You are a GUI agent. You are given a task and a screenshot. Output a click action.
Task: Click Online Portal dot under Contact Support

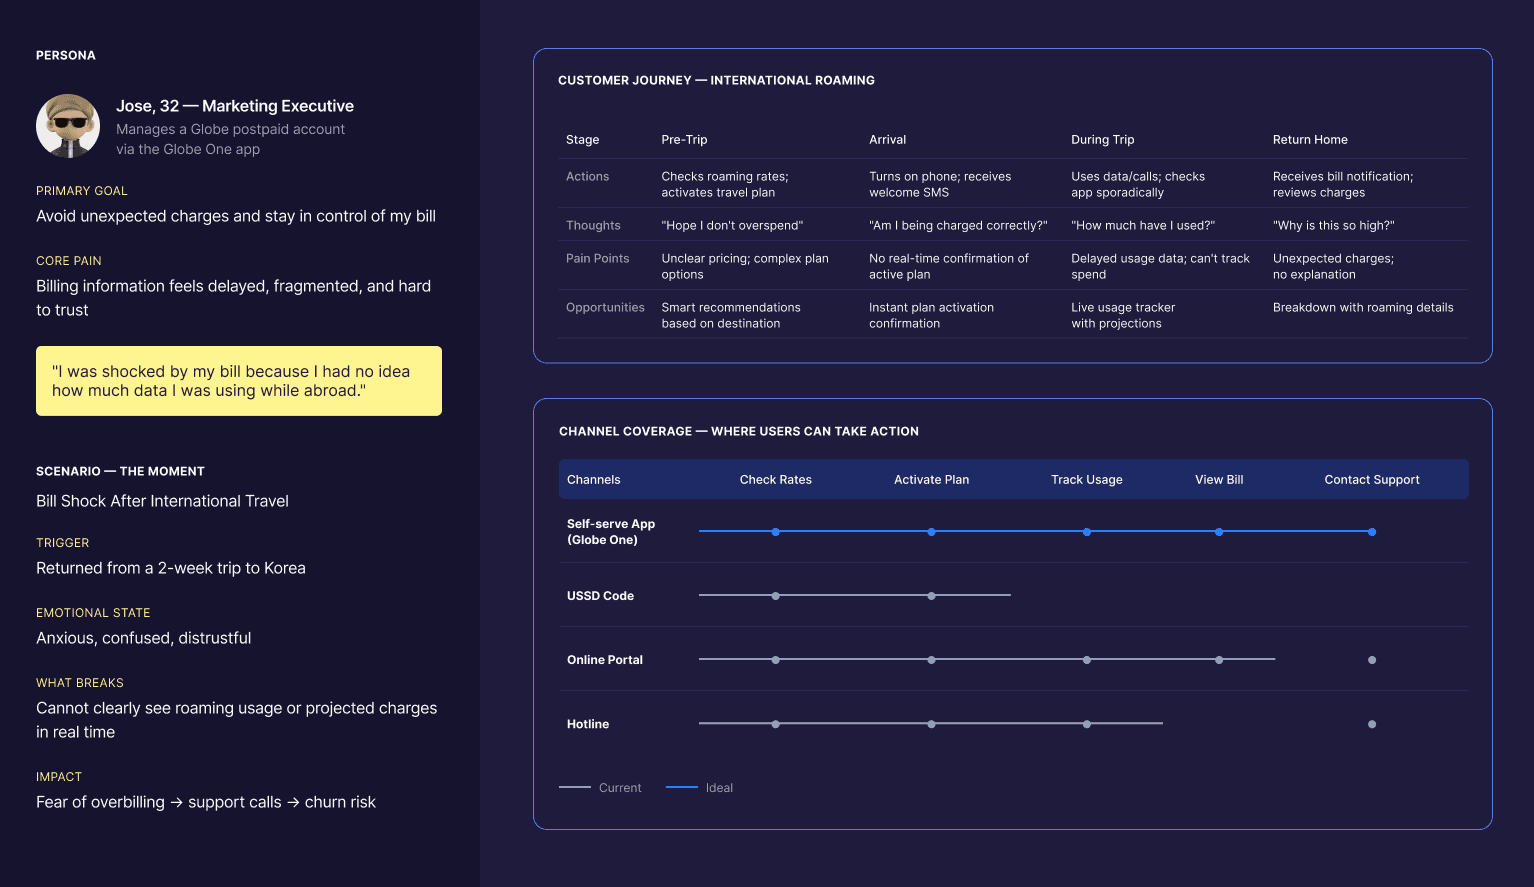pos(1372,660)
